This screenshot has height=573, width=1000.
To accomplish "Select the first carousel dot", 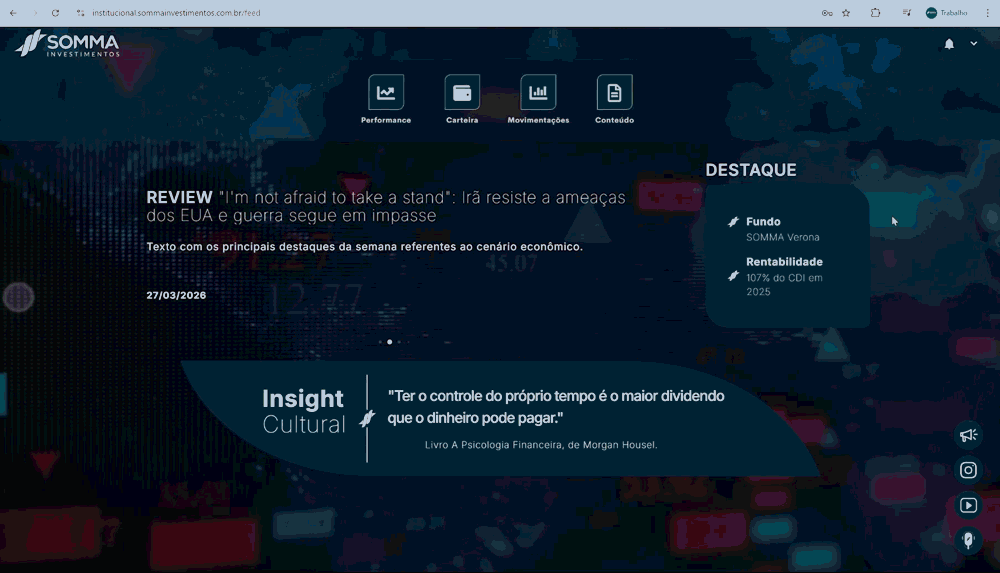I will click(x=381, y=342).
